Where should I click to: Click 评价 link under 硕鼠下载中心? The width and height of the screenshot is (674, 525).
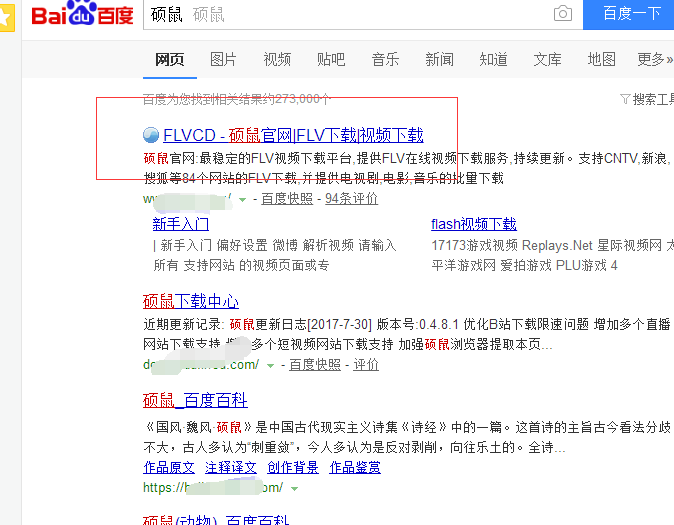coord(366,365)
